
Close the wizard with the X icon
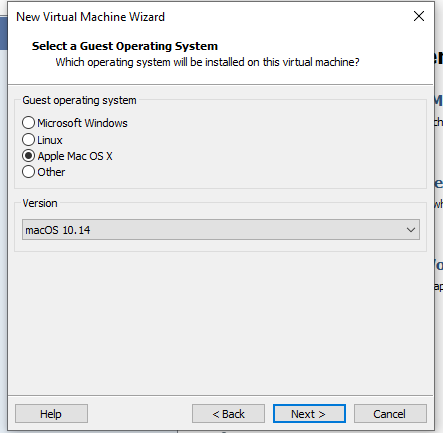(419, 16)
